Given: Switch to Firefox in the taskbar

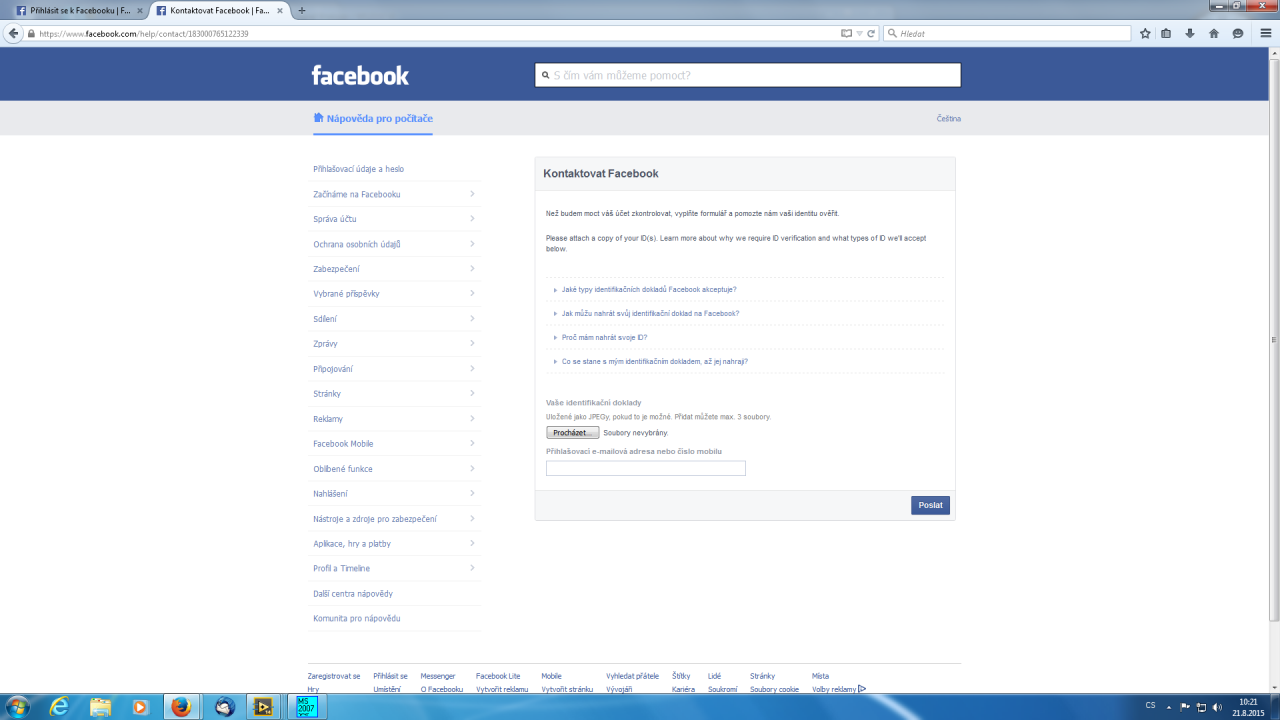Looking at the screenshot, I should [181, 706].
